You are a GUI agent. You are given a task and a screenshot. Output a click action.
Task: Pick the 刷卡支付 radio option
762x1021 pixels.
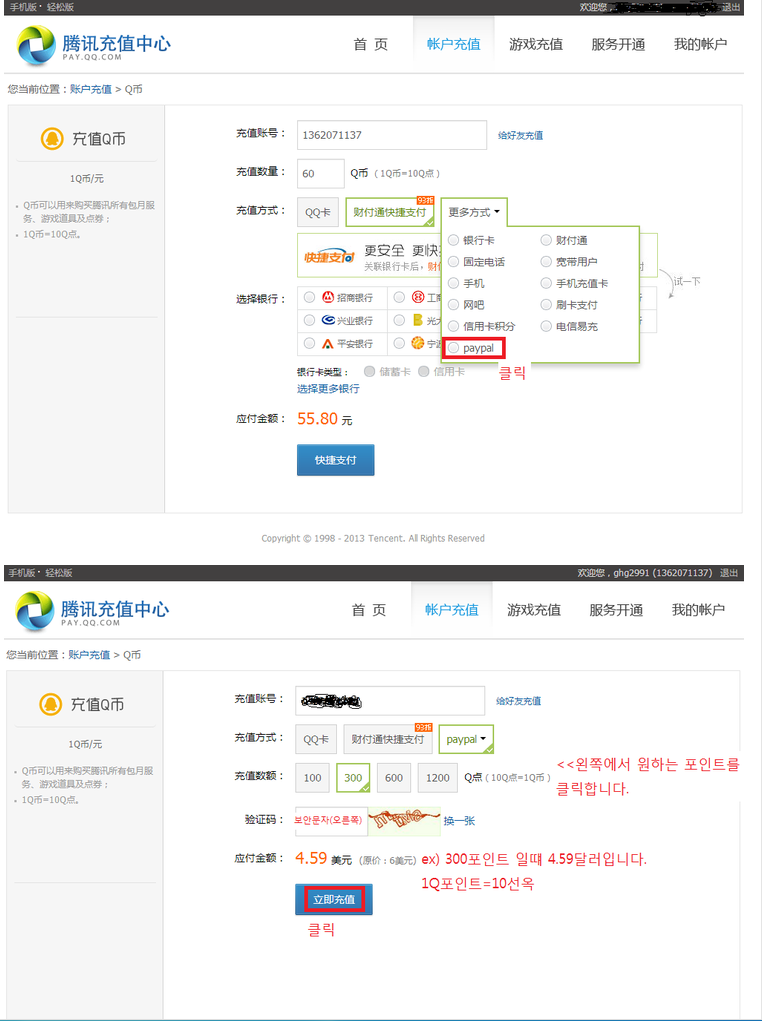546,305
